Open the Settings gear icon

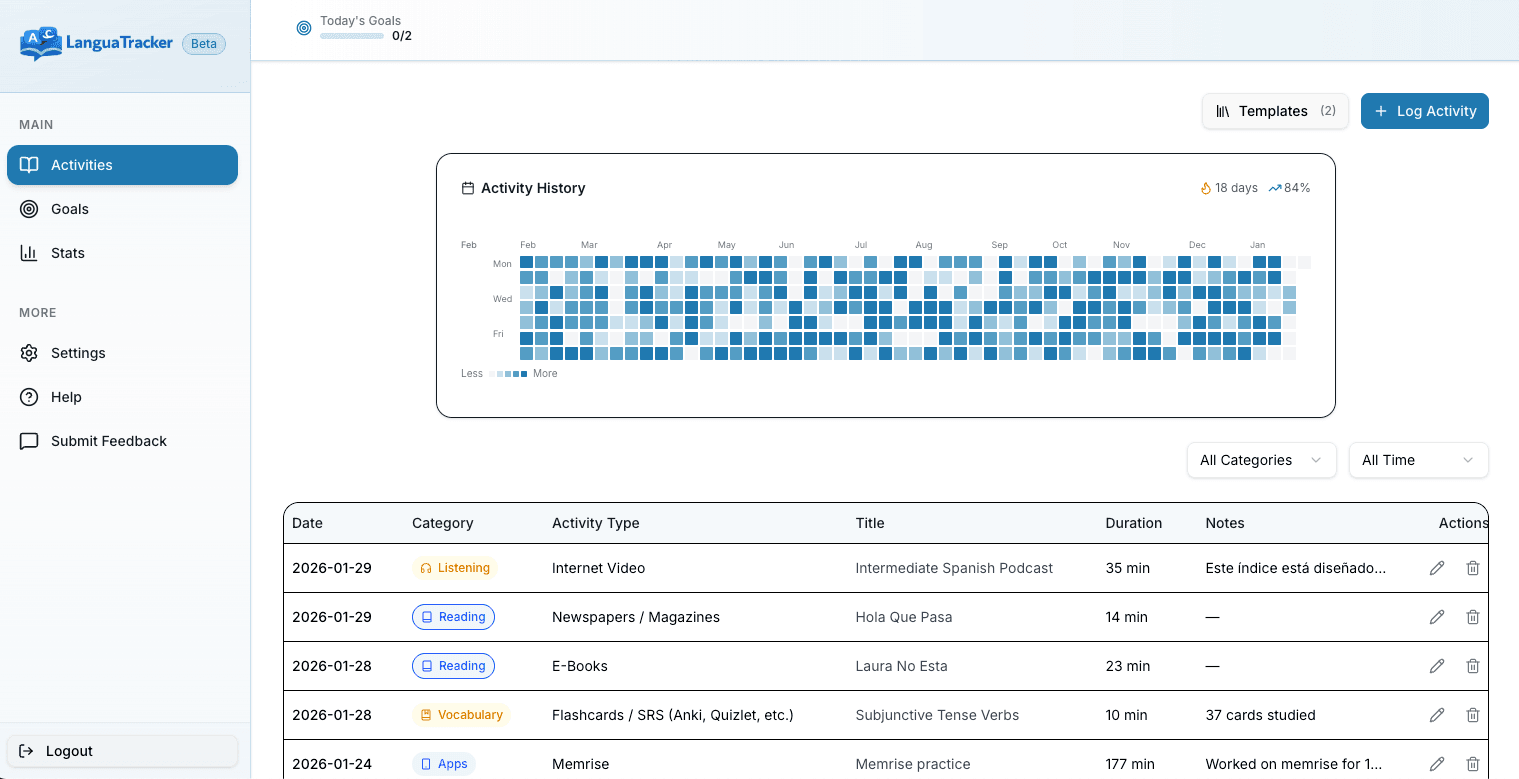(x=29, y=352)
